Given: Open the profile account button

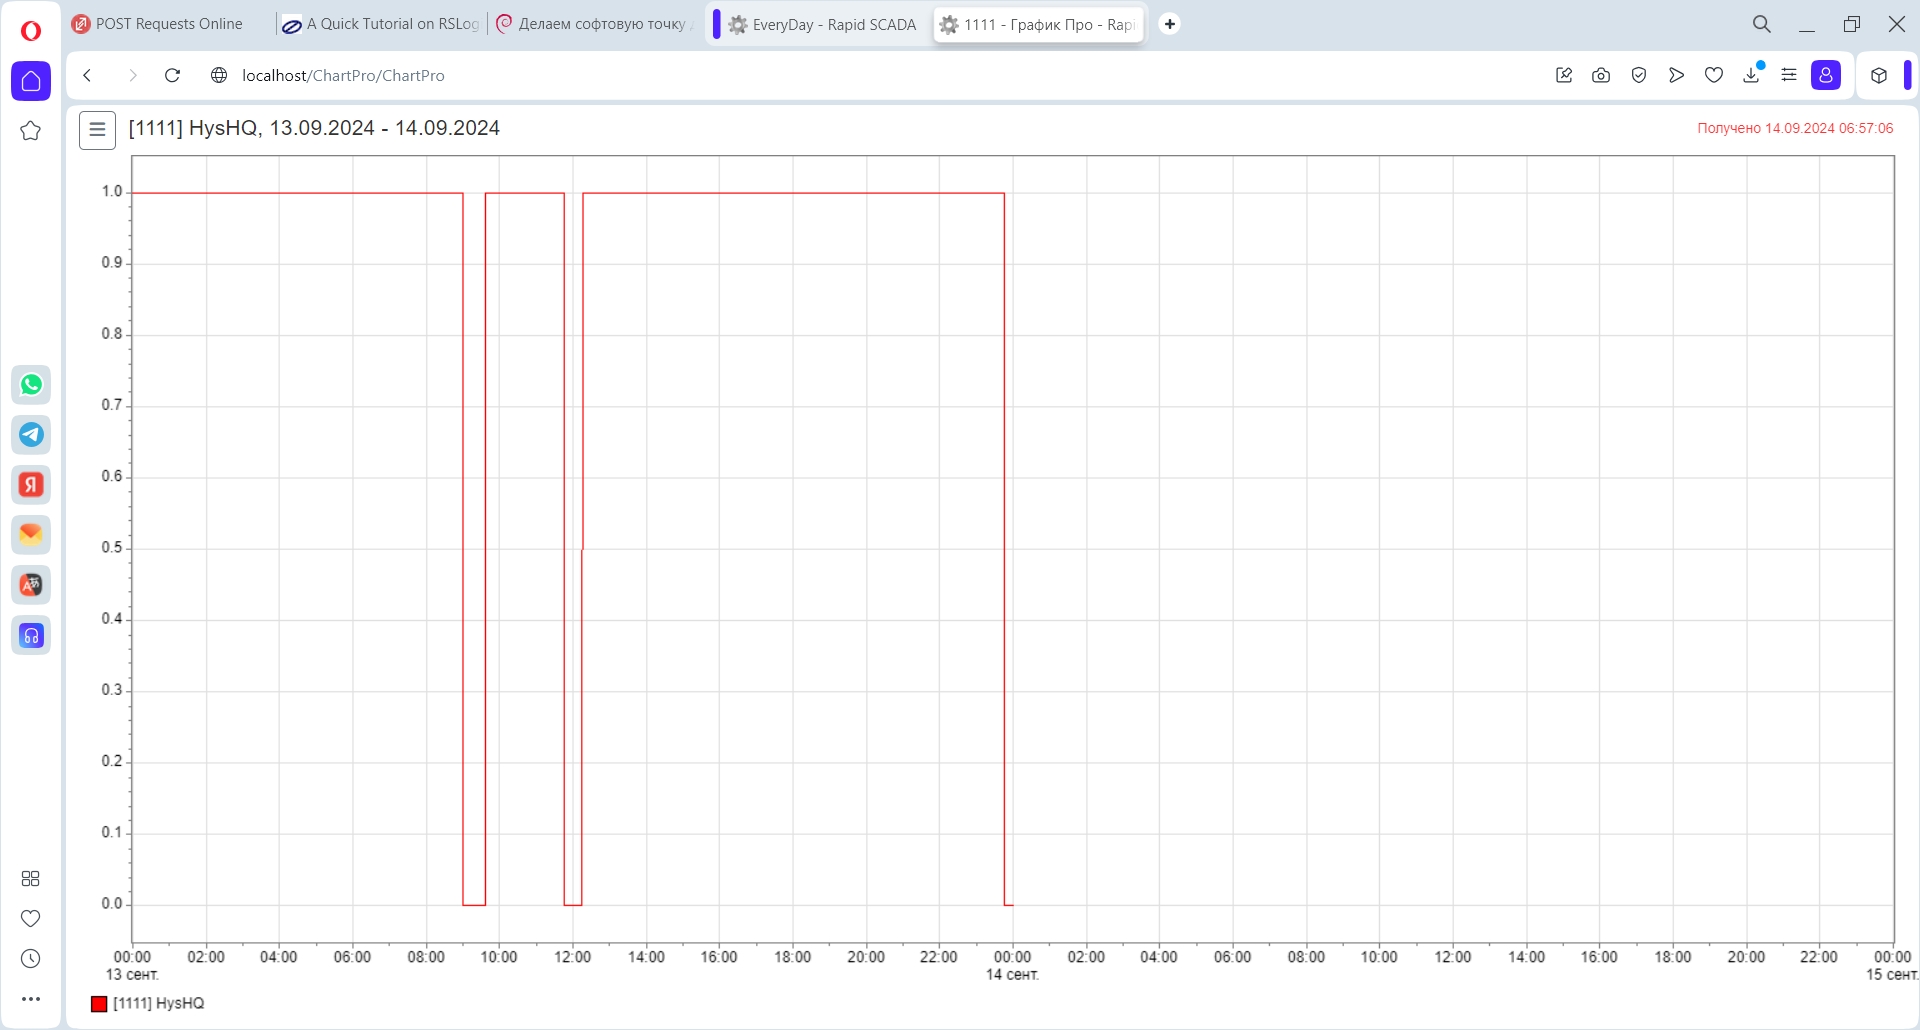Looking at the screenshot, I should (x=1826, y=76).
